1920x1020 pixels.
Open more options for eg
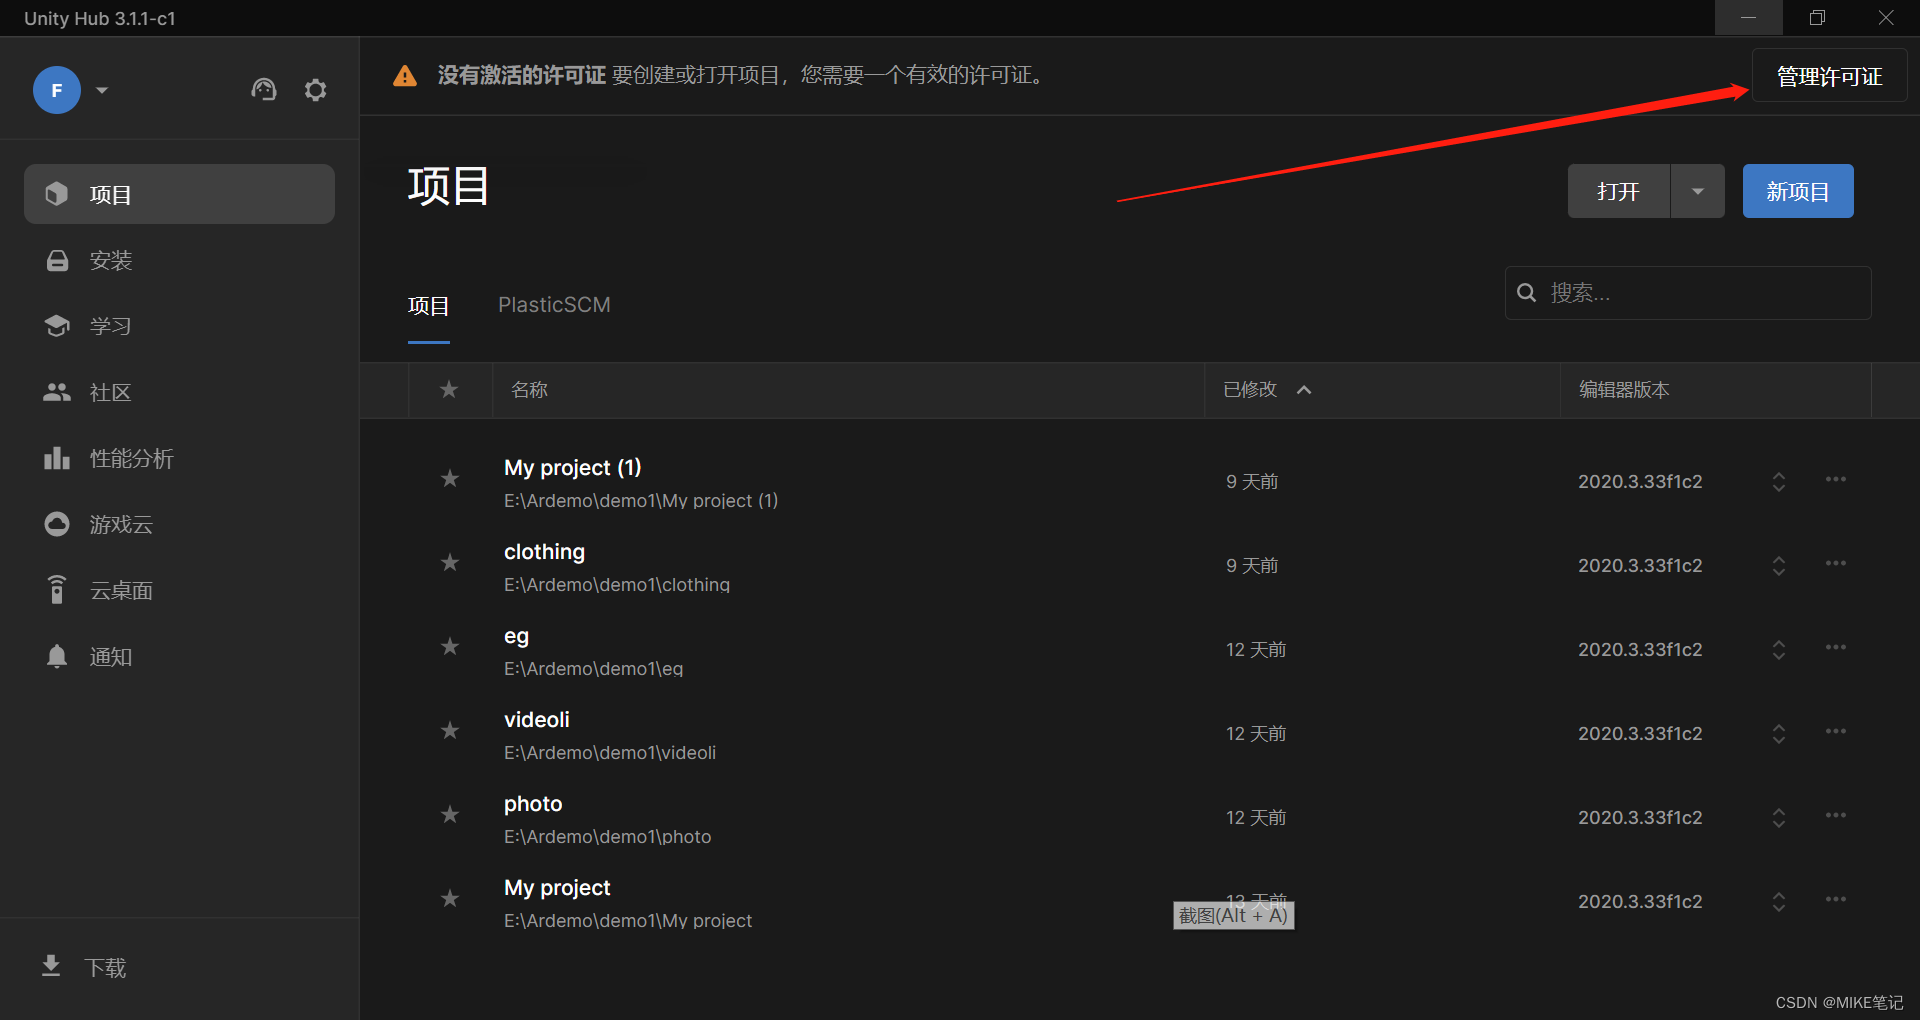coord(1836,647)
